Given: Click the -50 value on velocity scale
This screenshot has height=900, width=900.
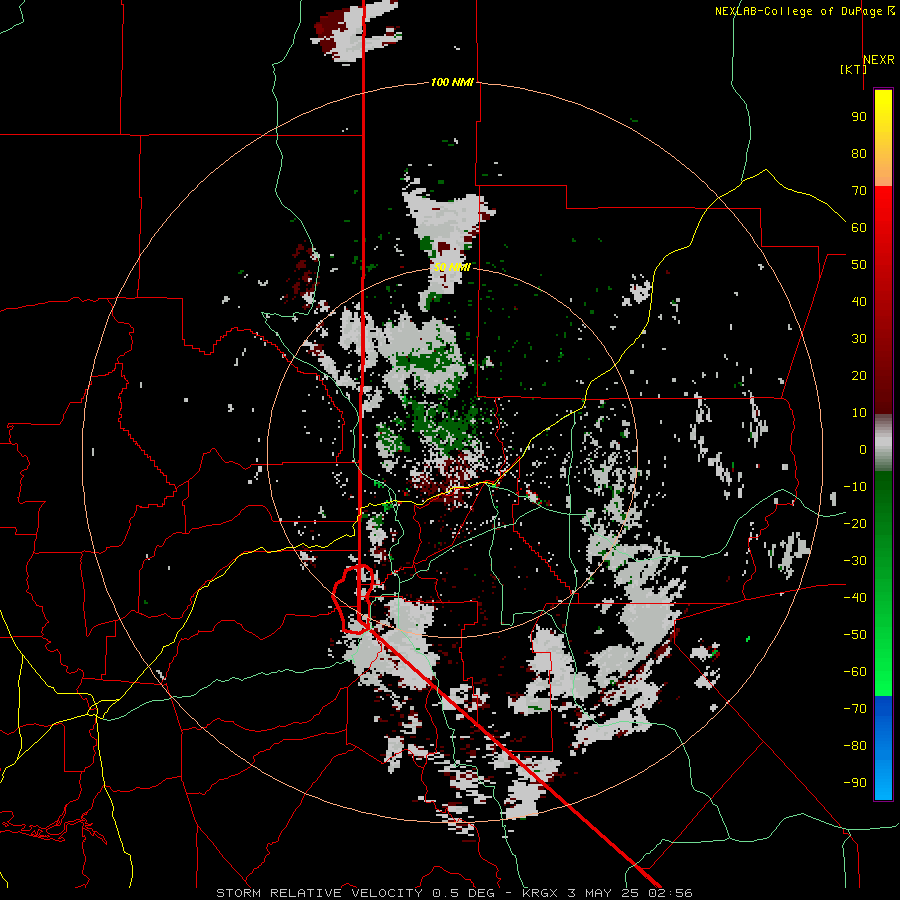Looking at the screenshot, I should (855, 635).
